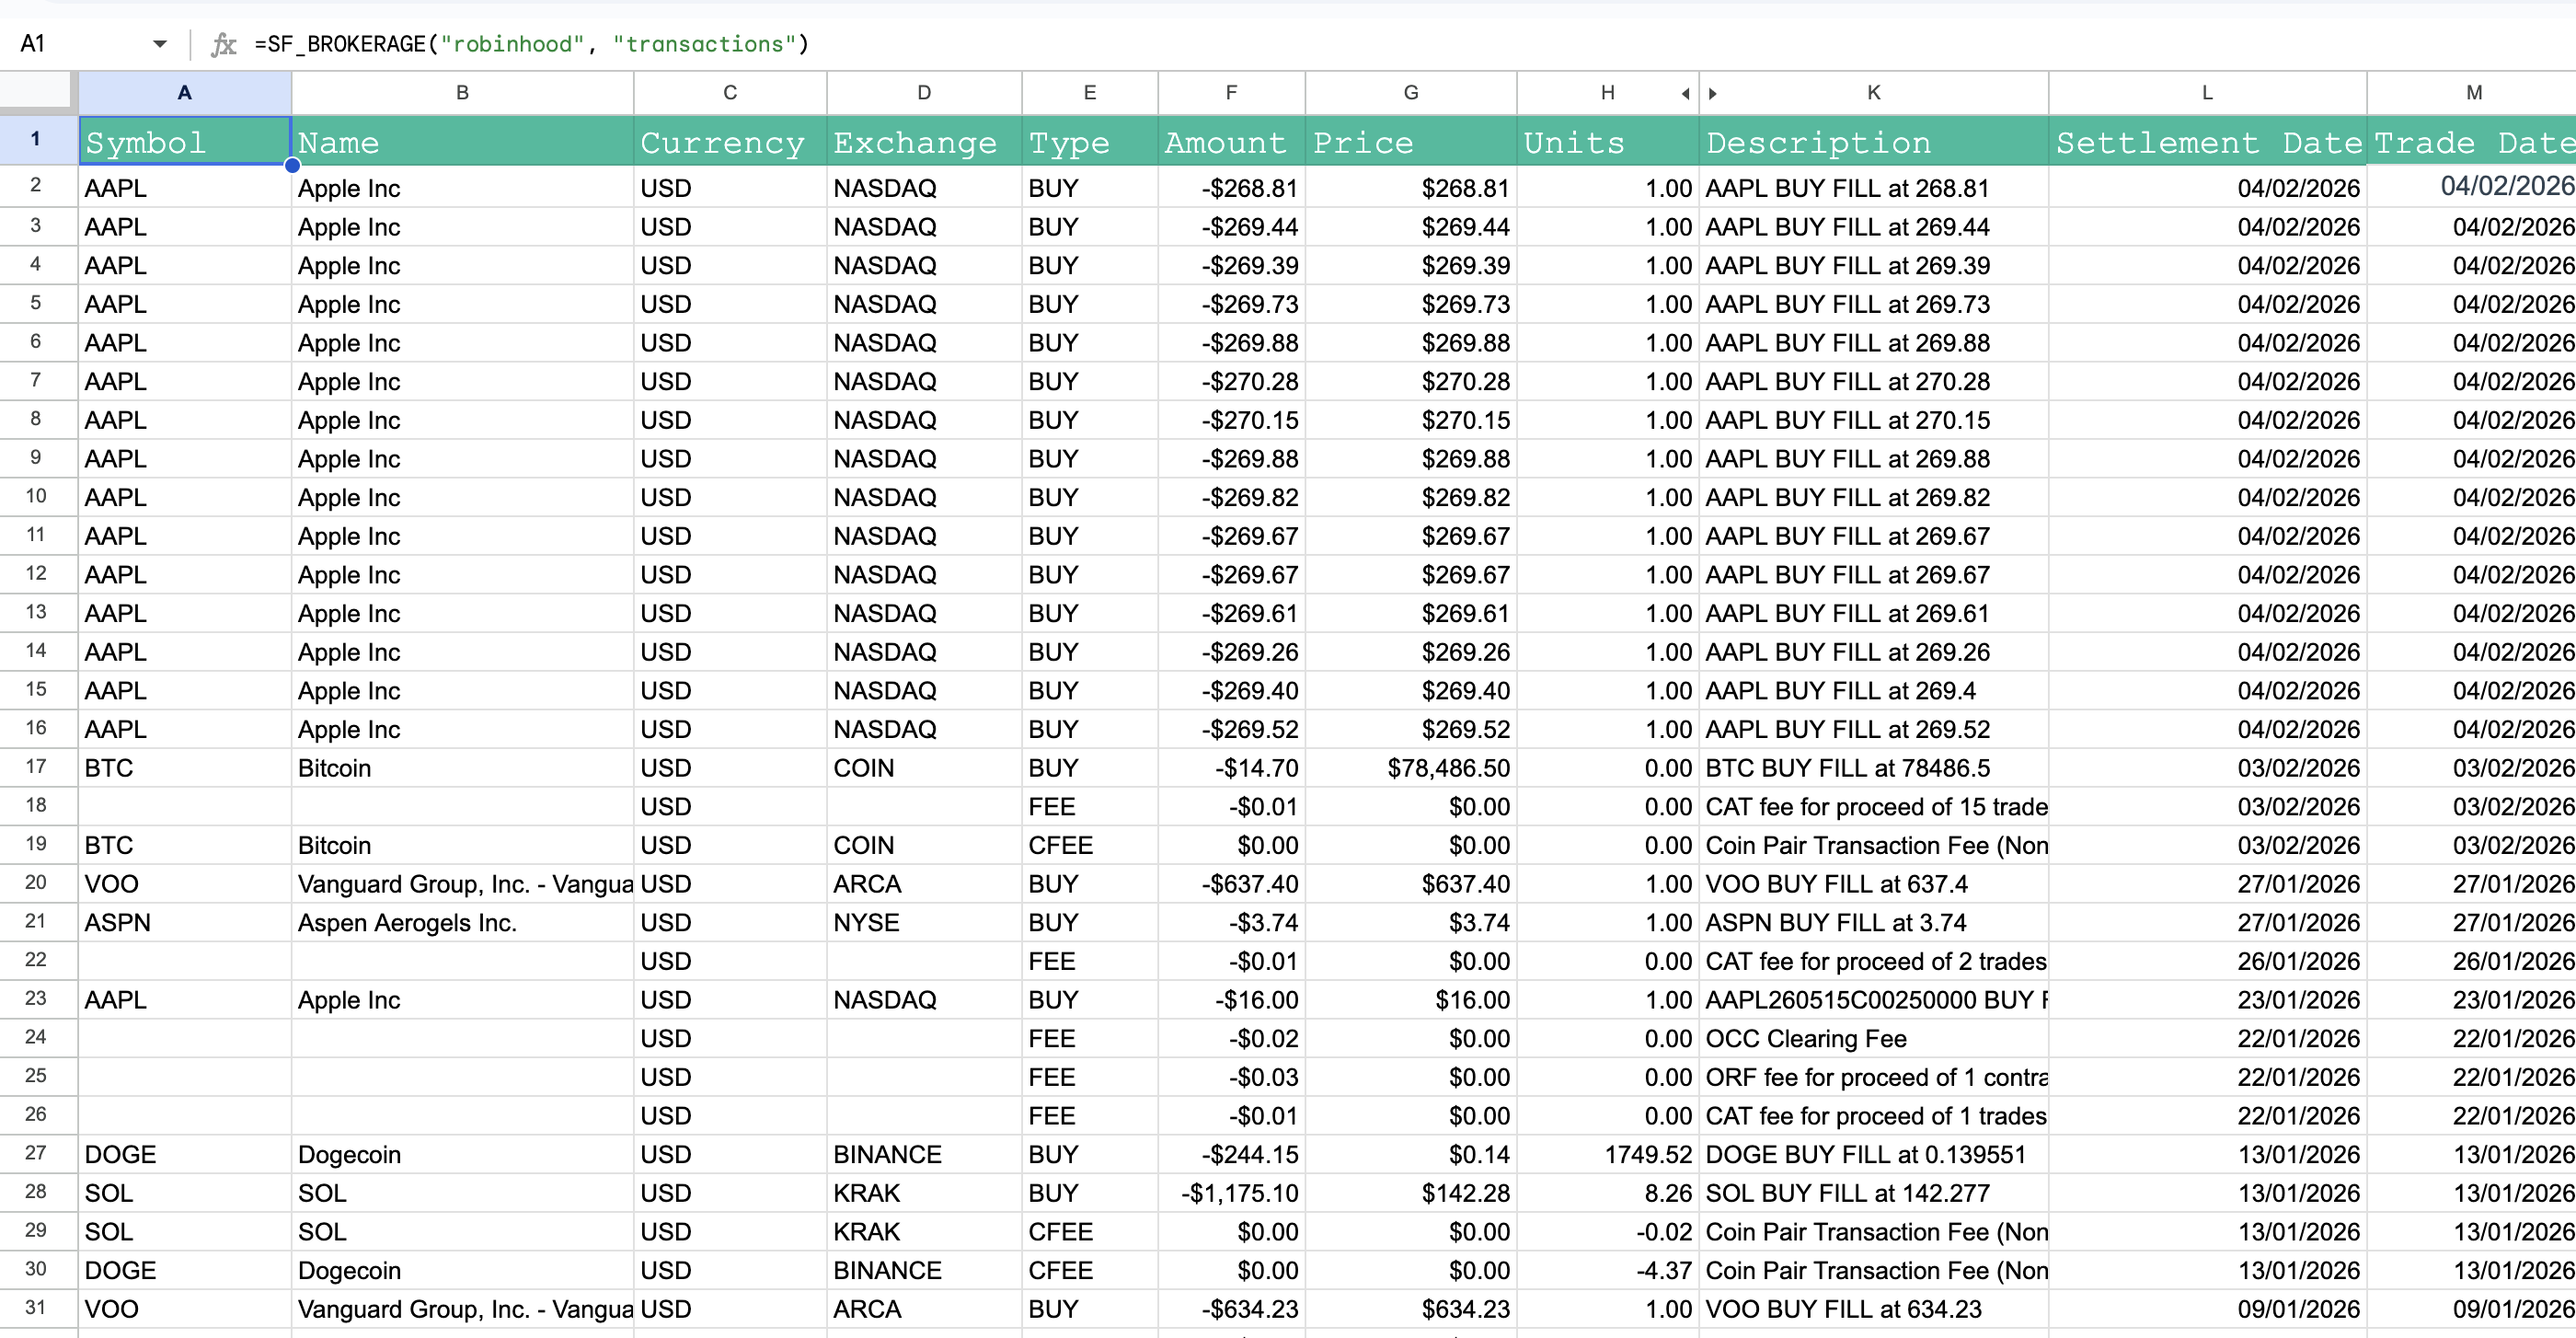Viewport: 2576px width, 1338px height.
Task: Click the fx function icon
Action: pos(223,44)
